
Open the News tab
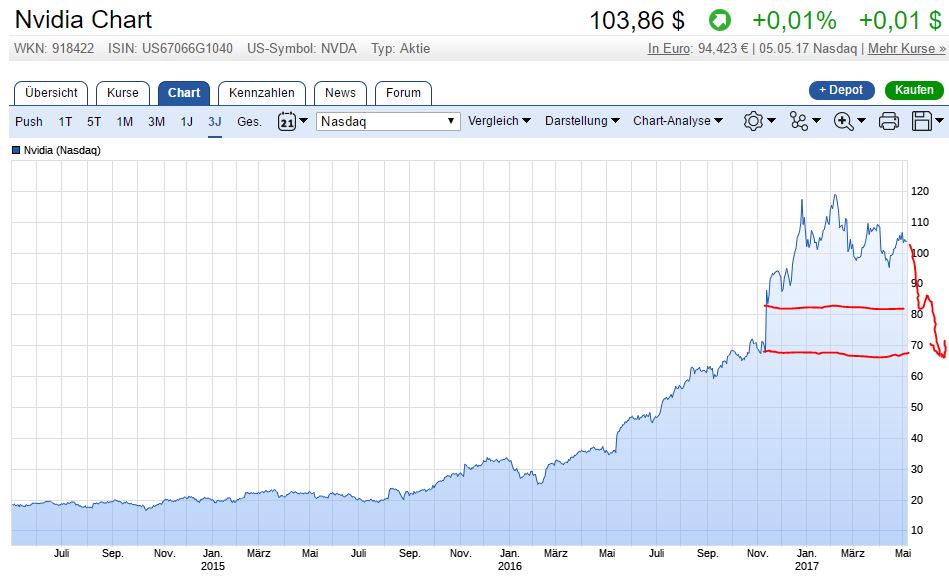pyautogui.click(x=340, y=93)
